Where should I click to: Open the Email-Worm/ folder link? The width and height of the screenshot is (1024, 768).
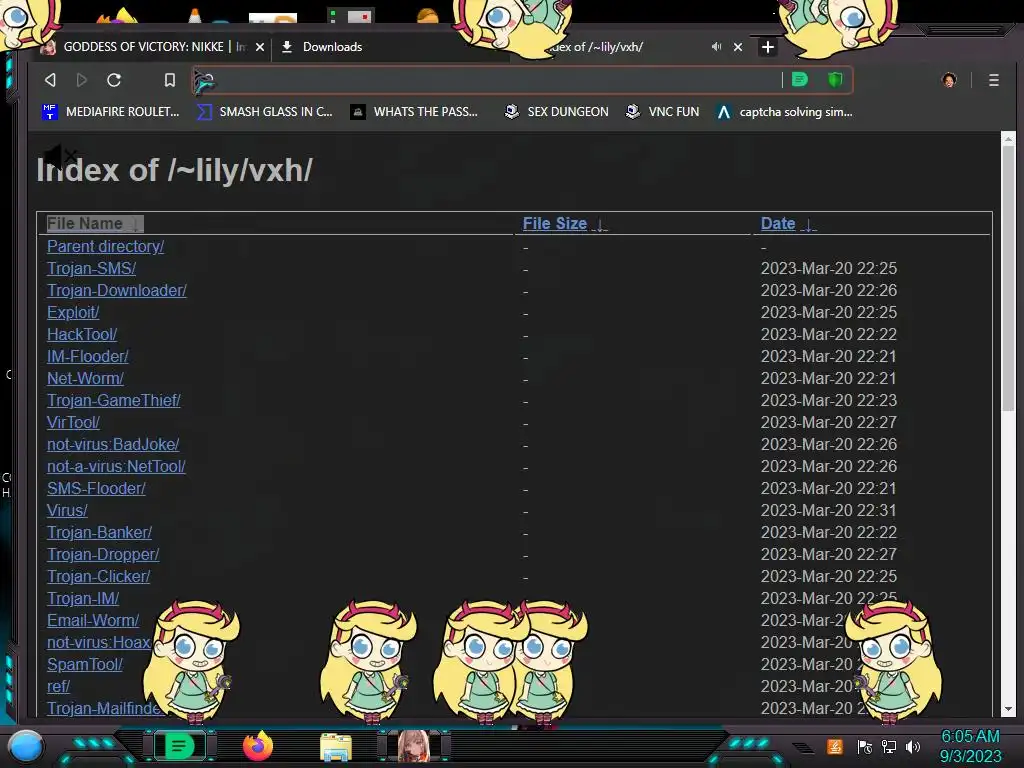[x=93, y=620]
